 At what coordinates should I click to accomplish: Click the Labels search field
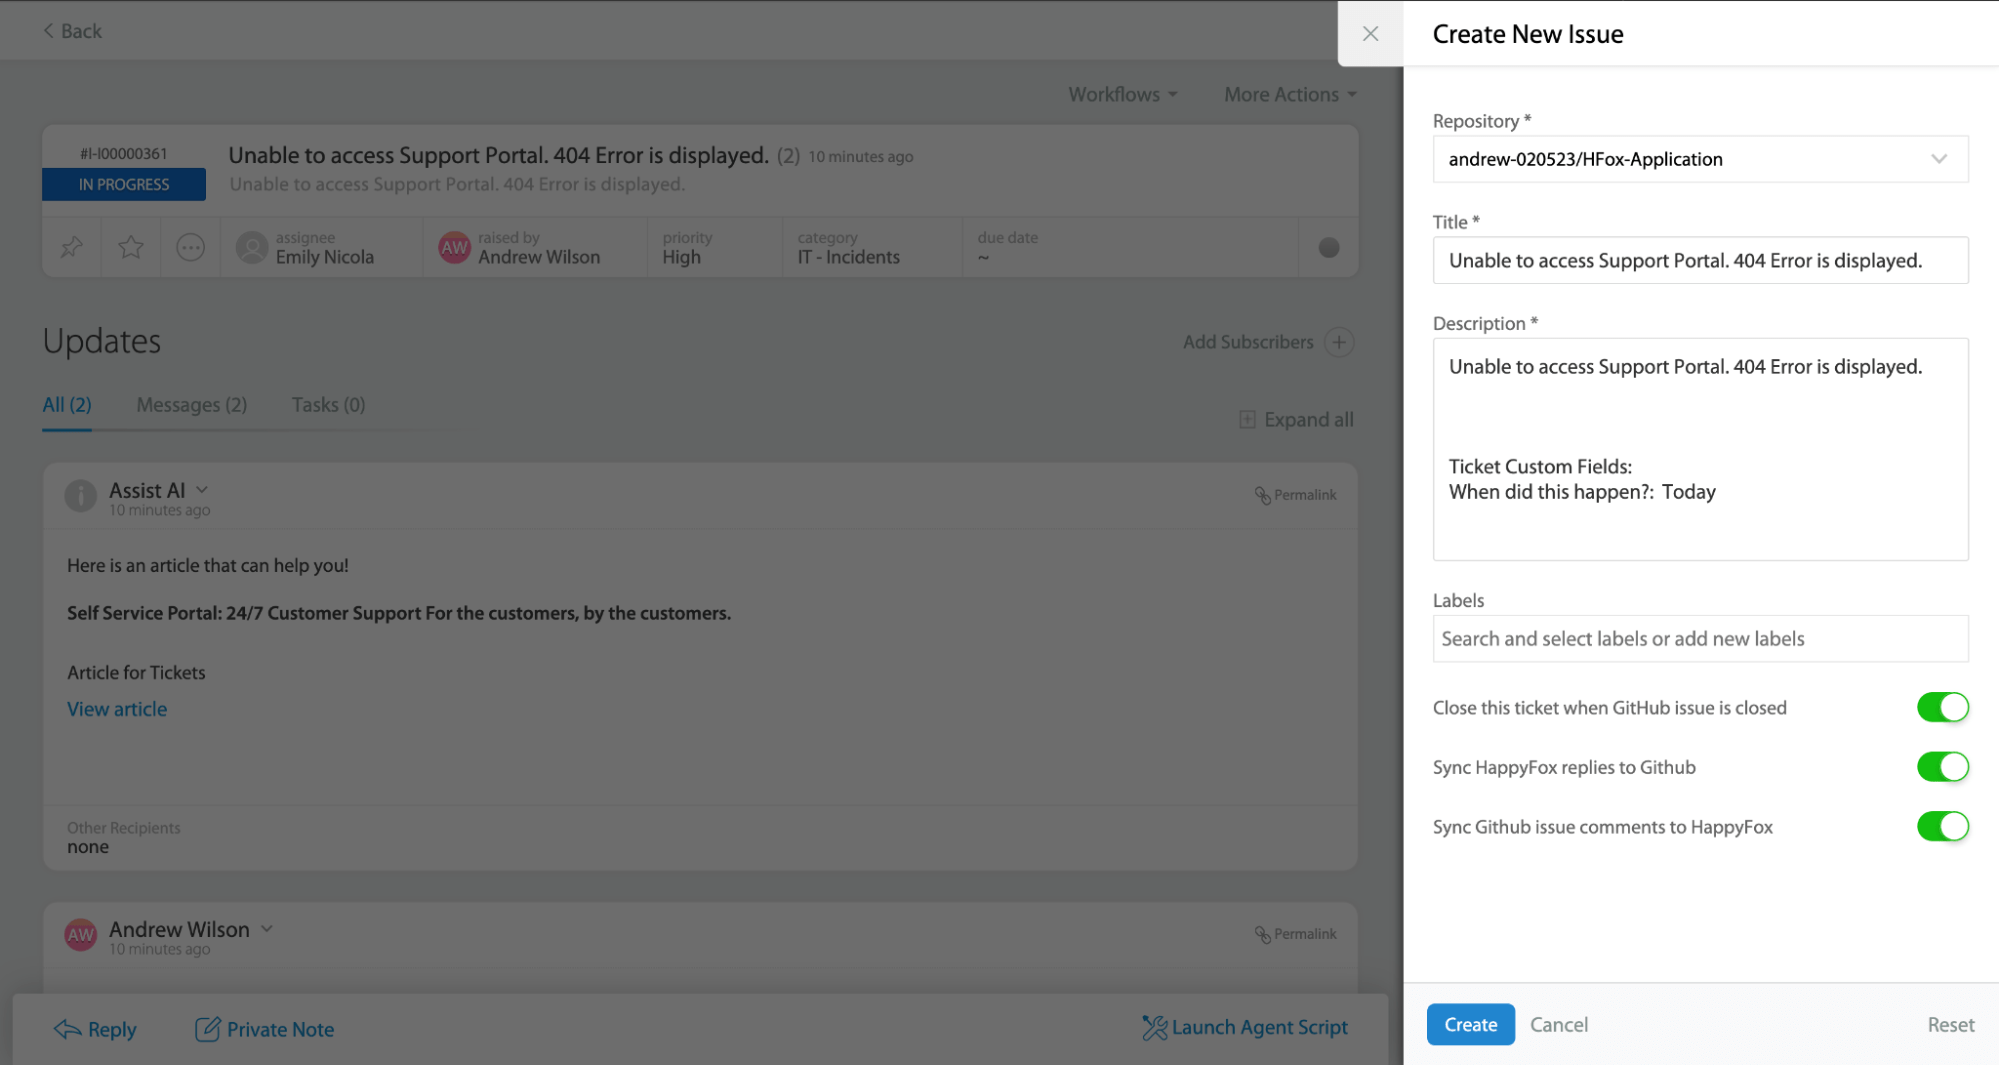coord(1700,638)
